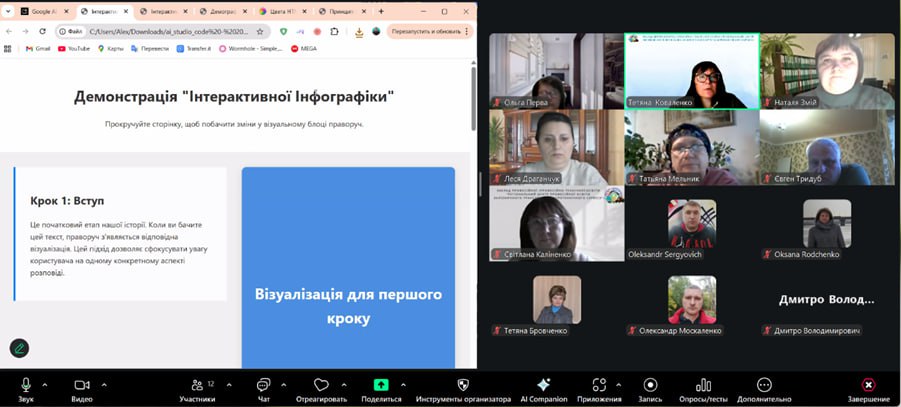901x407 pixels.
Task: Start recording with the Запись button
Action: 650,385
